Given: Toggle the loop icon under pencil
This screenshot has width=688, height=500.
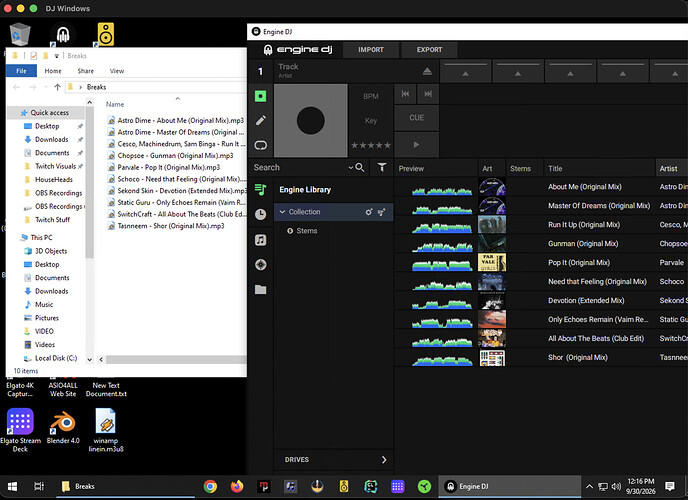Looking at the screenshot, I should click(261, 145).
